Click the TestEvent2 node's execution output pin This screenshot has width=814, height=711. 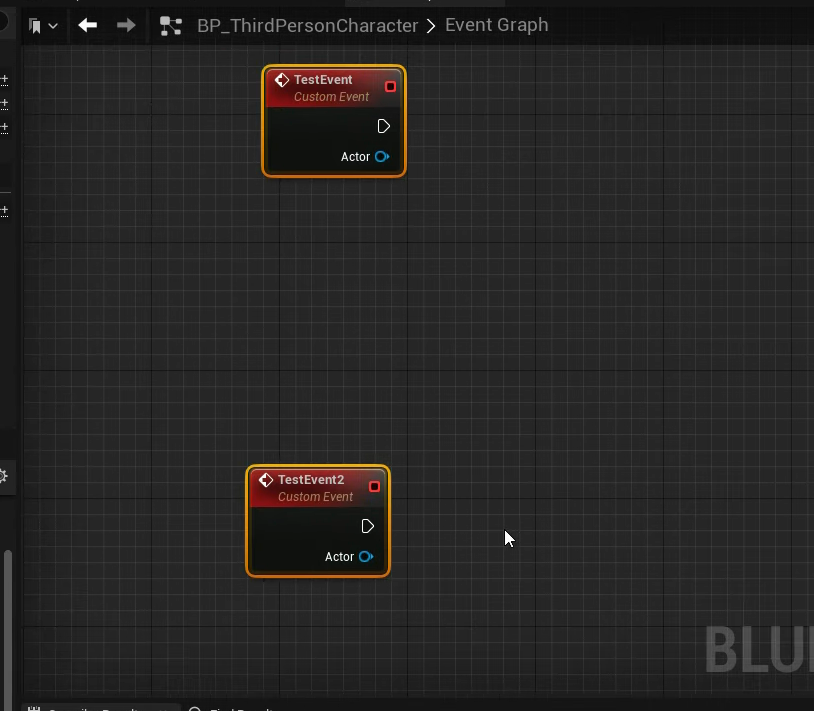pos(368,526)
